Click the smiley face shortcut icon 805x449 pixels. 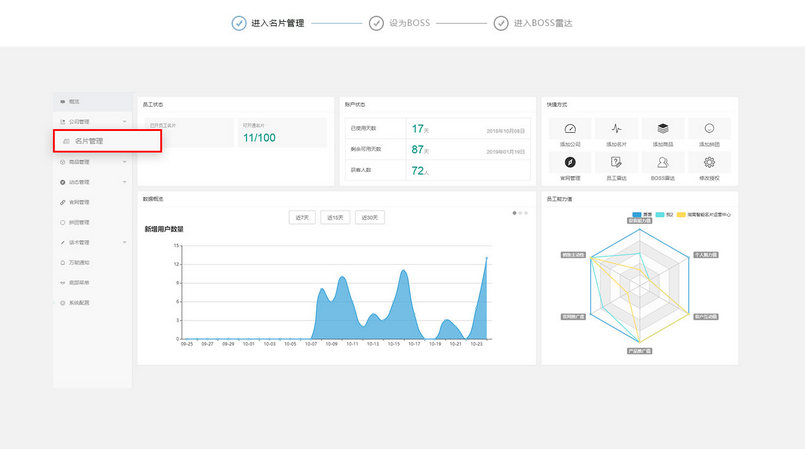709,128
